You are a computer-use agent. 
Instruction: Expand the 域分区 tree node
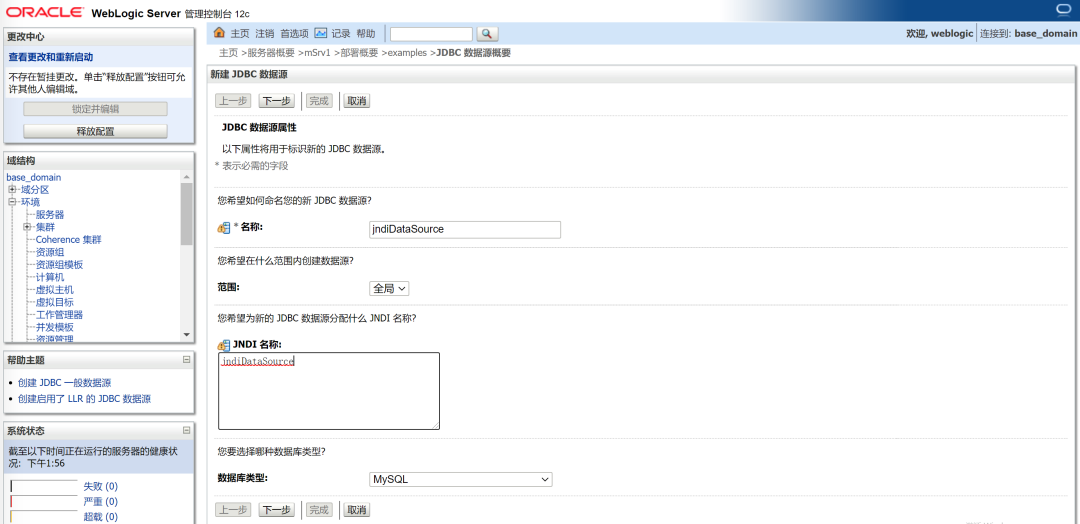(12, 189)
